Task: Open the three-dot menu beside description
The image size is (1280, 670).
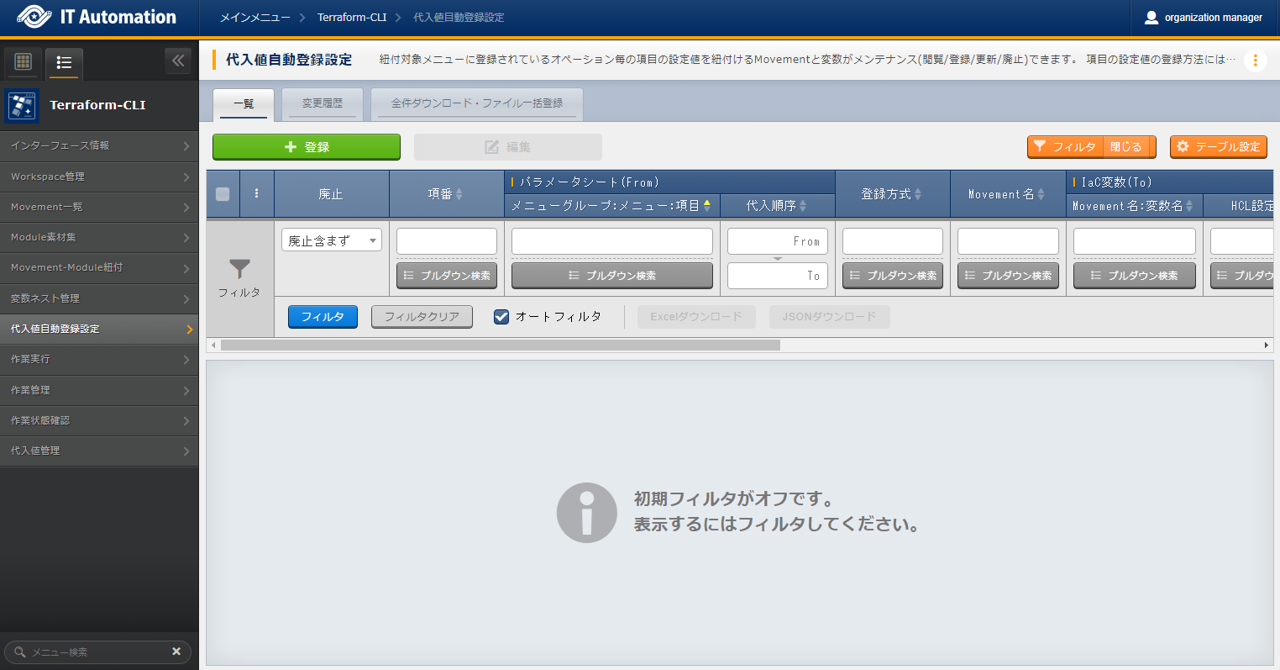Action: click(1255, 61)
